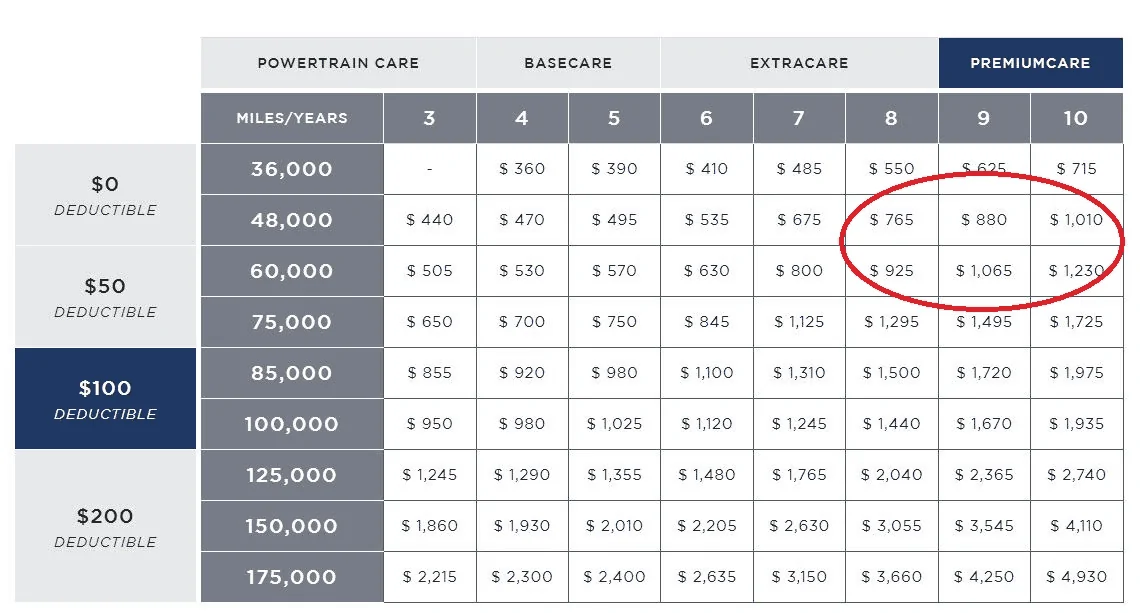
Task: Click the $ 765 price cell
Action: point(892,220)
